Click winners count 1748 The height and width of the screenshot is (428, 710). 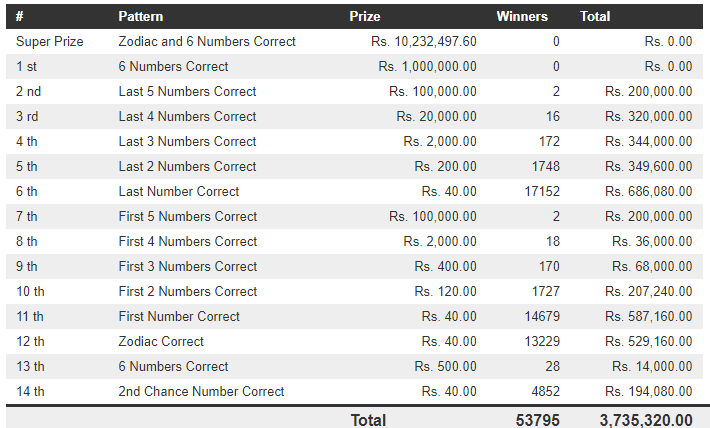(545, 167)
